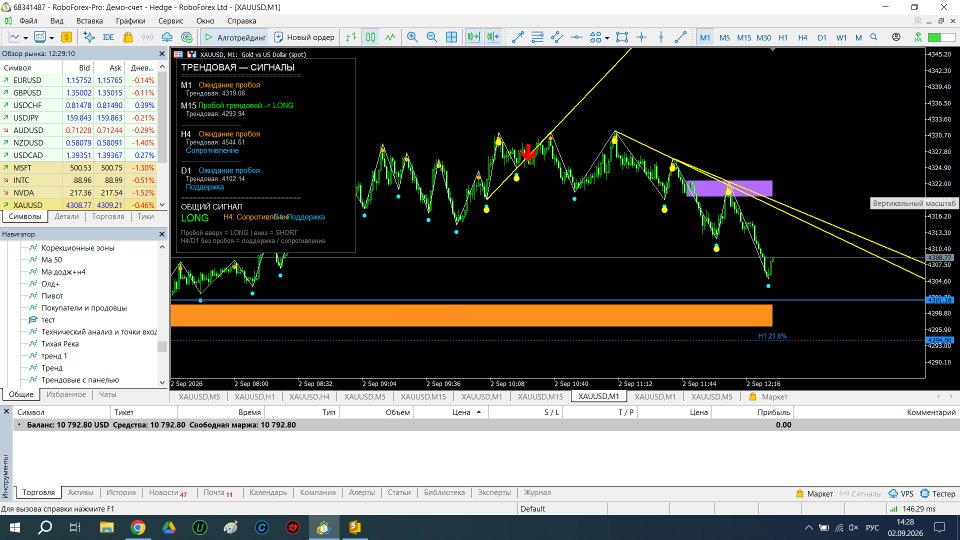
Task: Select the crosshair tool
Action: [642, 37]
